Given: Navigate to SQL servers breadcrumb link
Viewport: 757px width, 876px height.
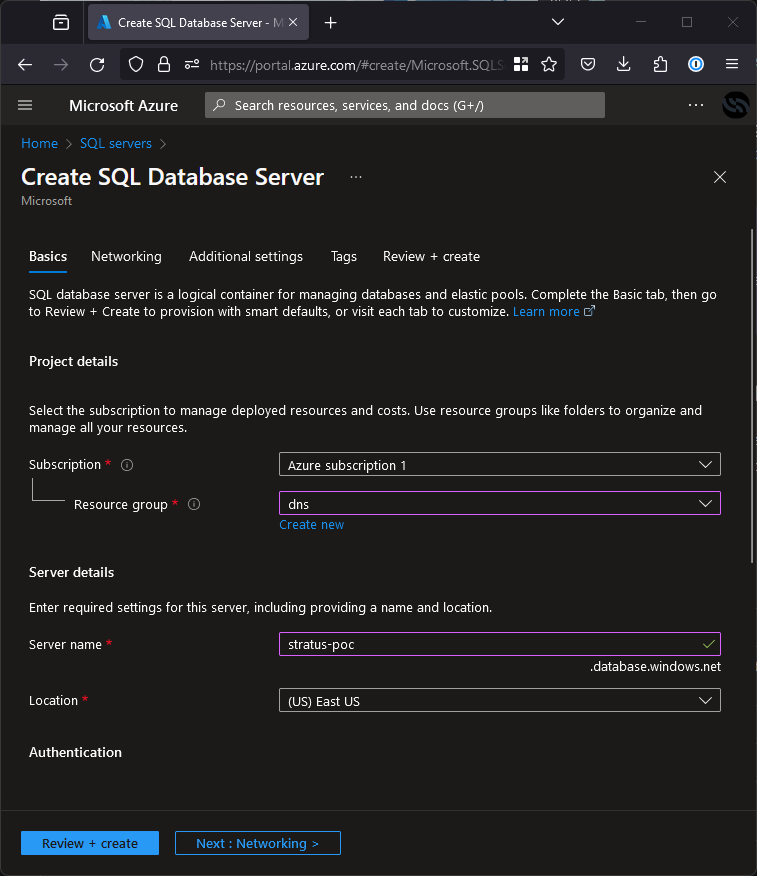Looking at the screenshot, I should pyautogui.click(x=116, y=144).
